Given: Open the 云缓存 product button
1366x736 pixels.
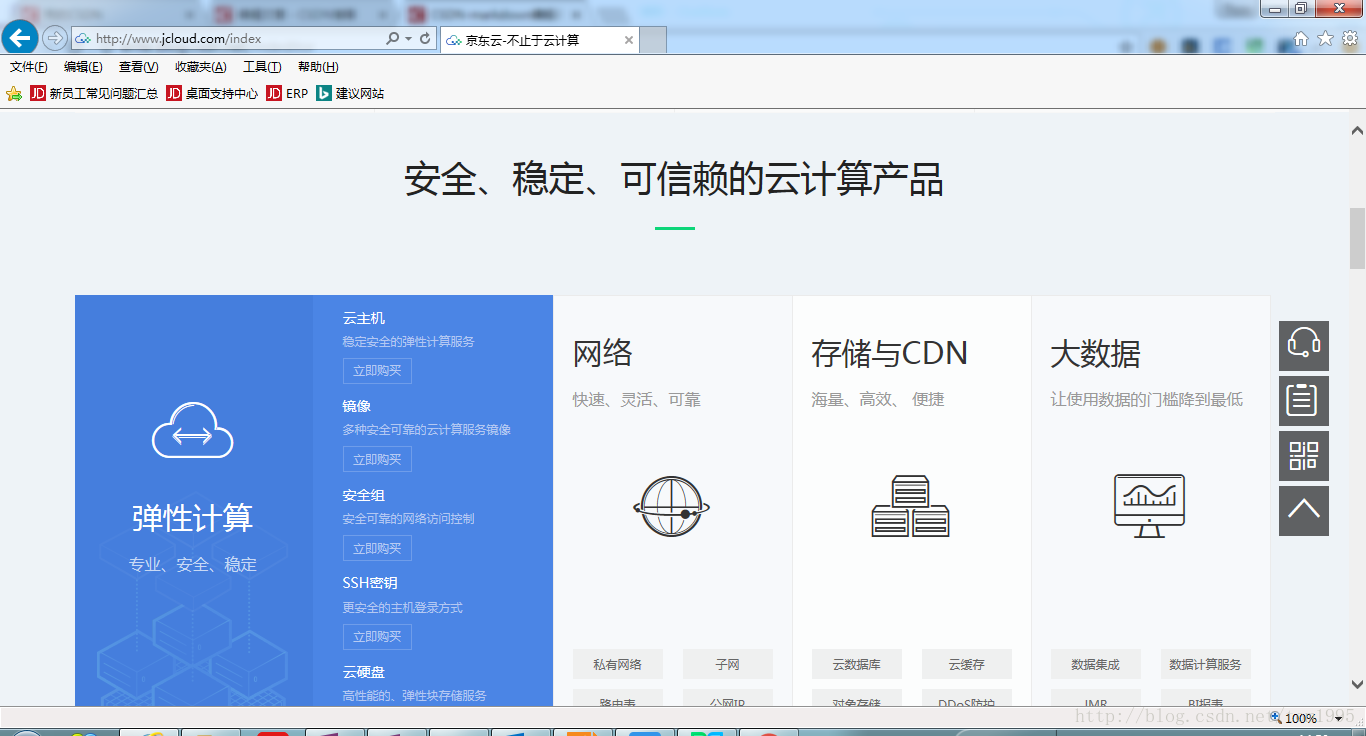Looking at the screenshot, I should (x=967, y=664).
